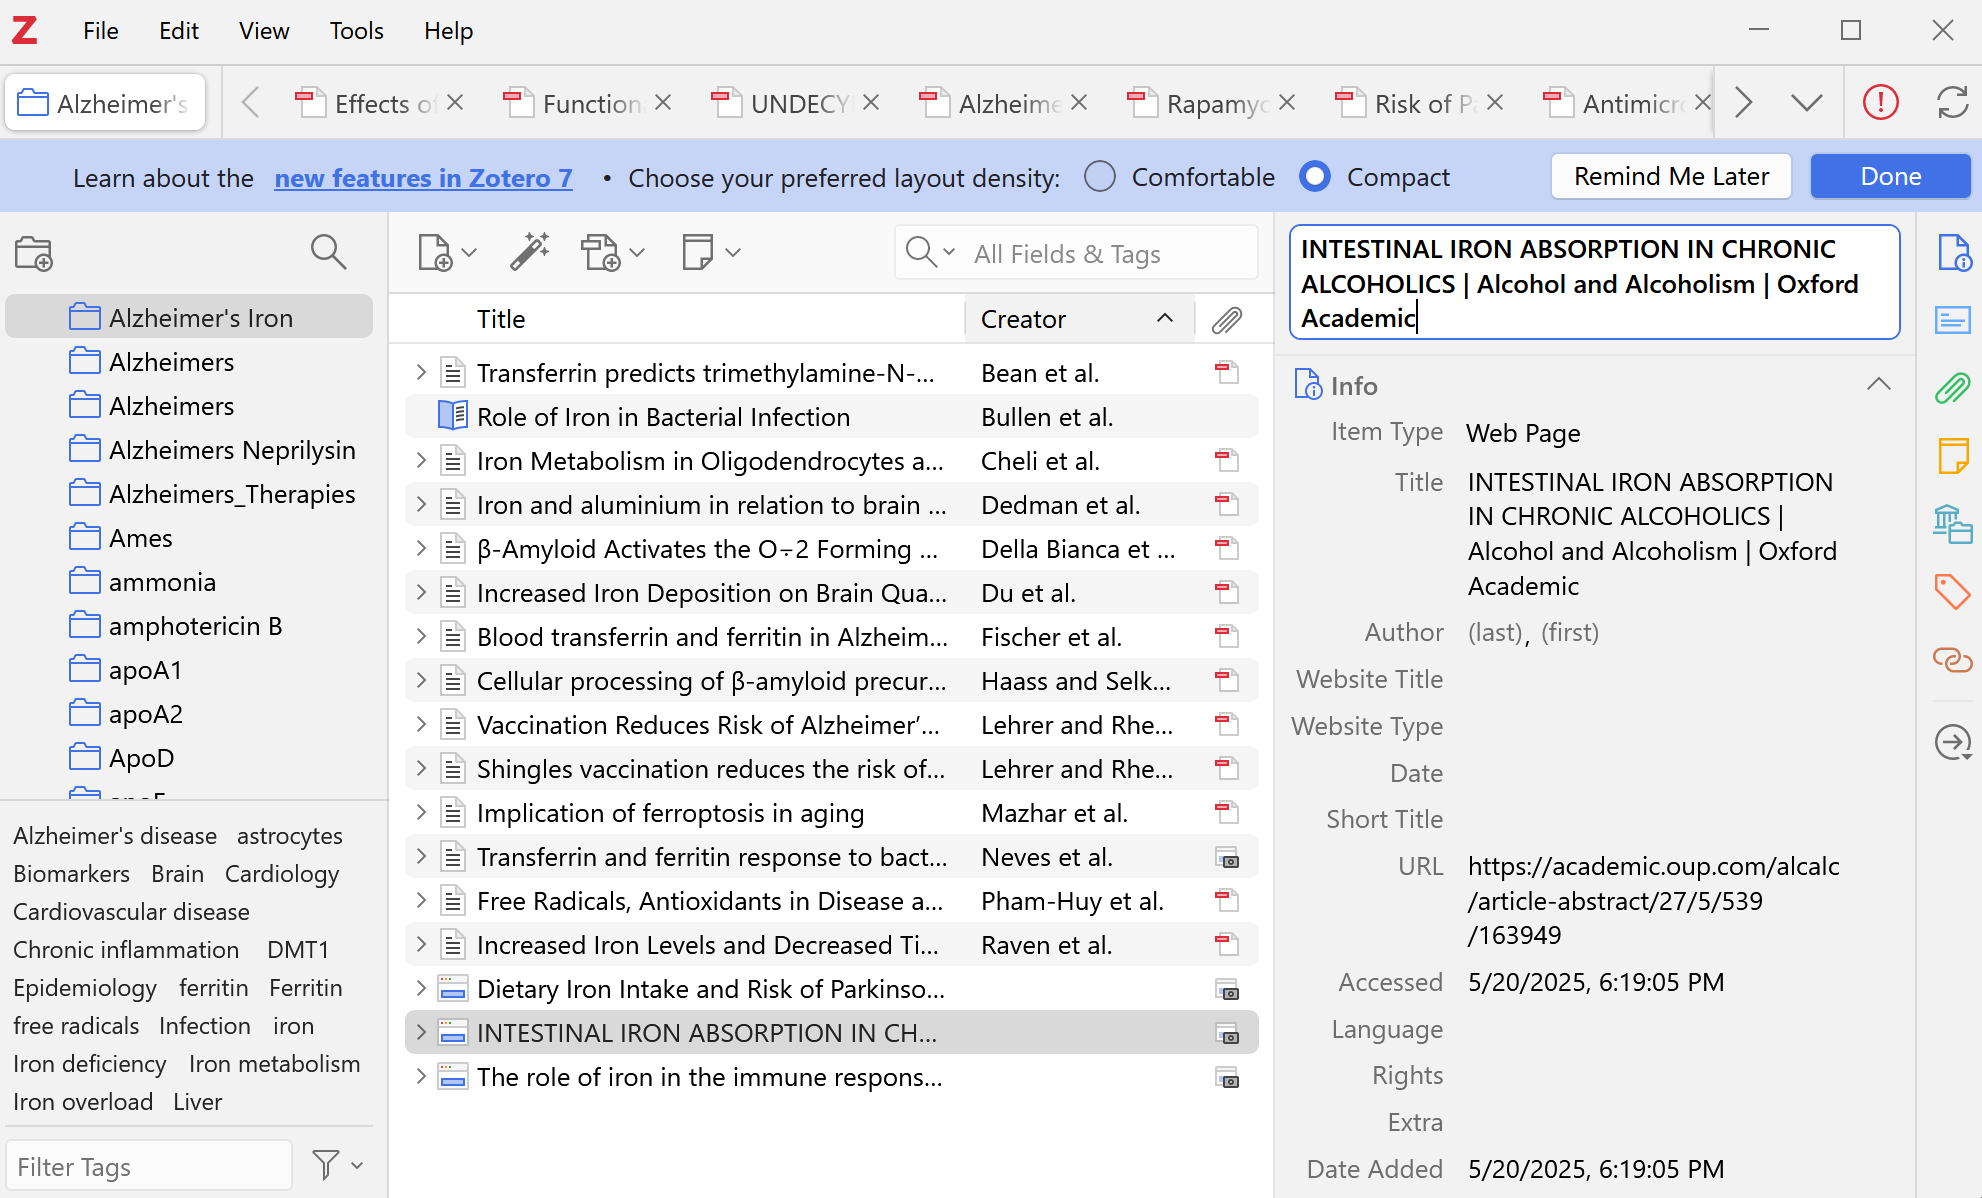The height and width of the screenshot is (1198, 1982).
Task: Open the Attachments paperclip sidebar icon
Action: click(1952, 388)
